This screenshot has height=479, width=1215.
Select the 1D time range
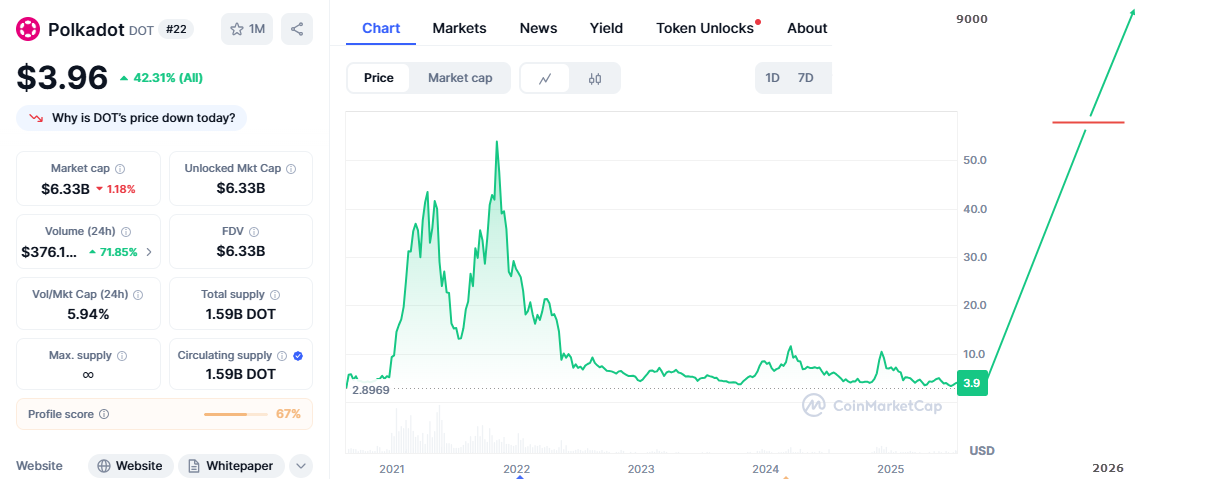click(773, 78)
